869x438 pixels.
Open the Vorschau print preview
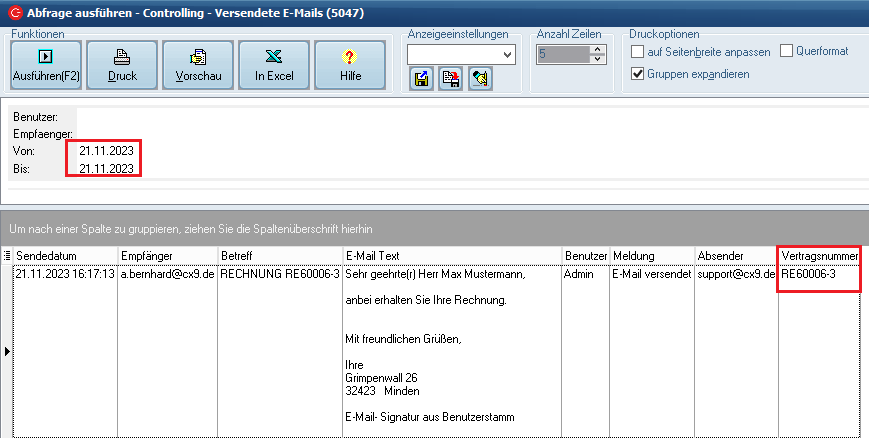tap(198, 65)
